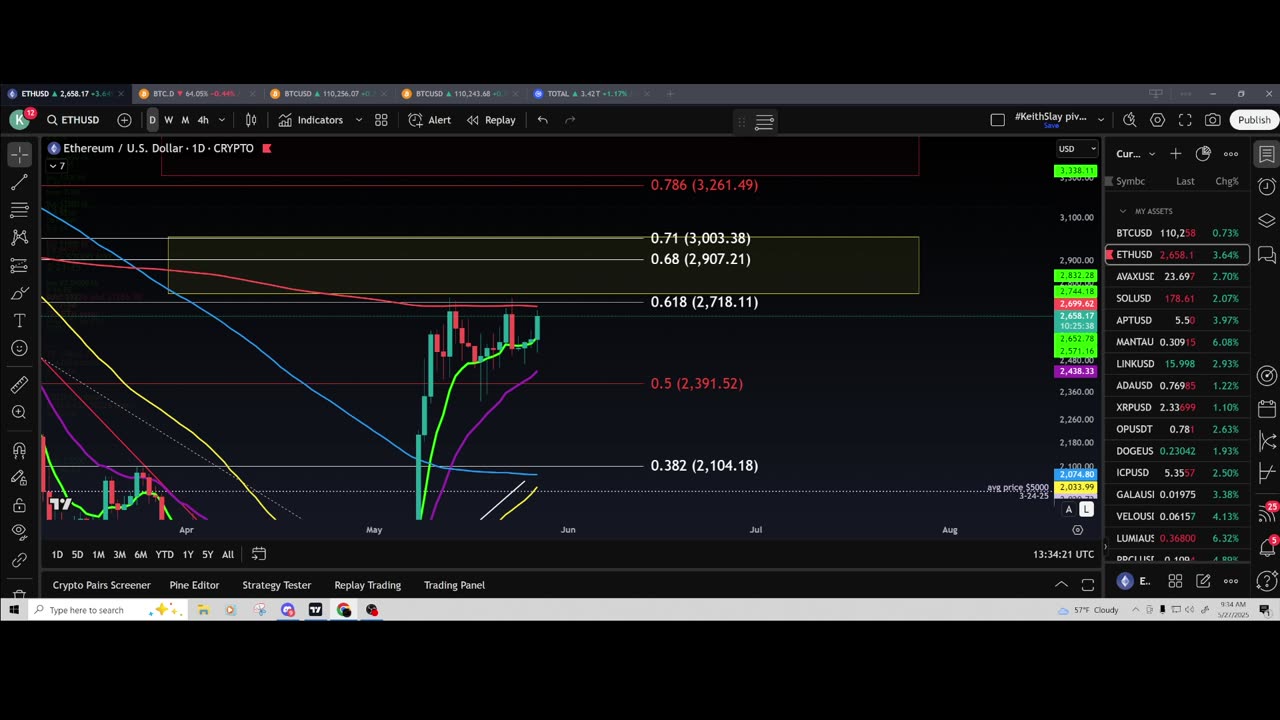Undo the last chart action

pyautogui.click(x=542, y=120)
